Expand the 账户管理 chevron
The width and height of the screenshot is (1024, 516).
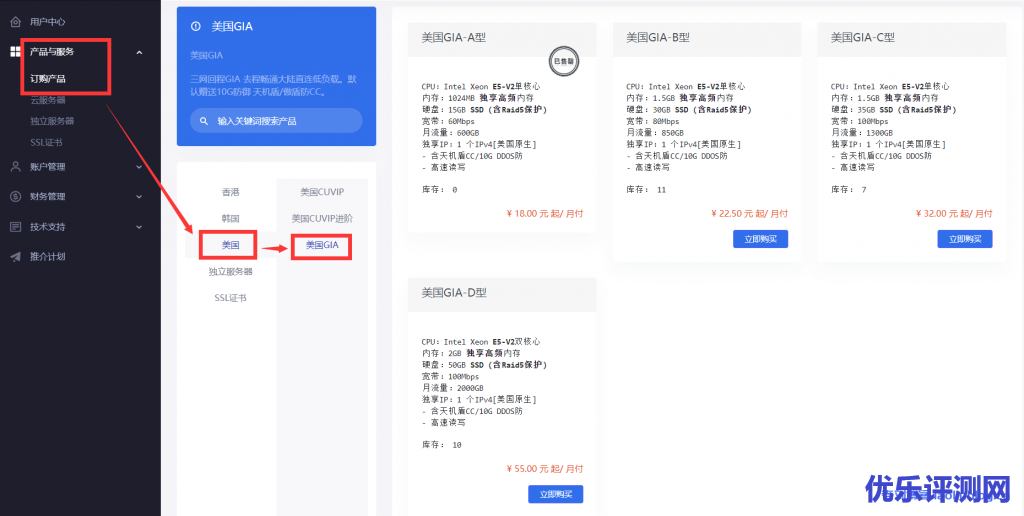coord(139,167)
